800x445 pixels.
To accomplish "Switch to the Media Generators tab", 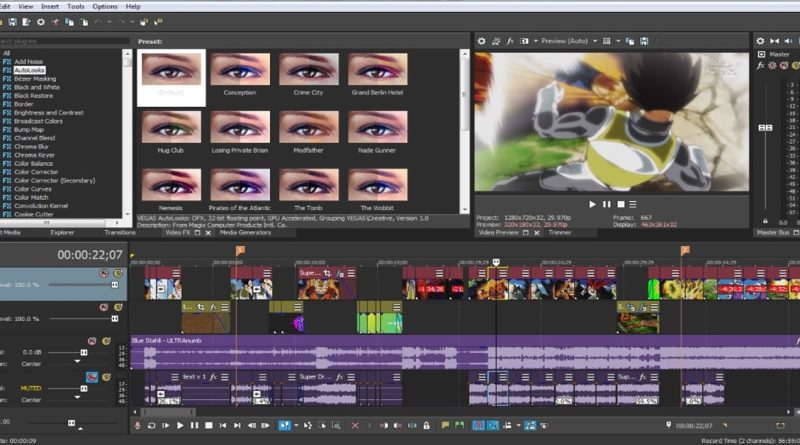I will tap(245, 233).
